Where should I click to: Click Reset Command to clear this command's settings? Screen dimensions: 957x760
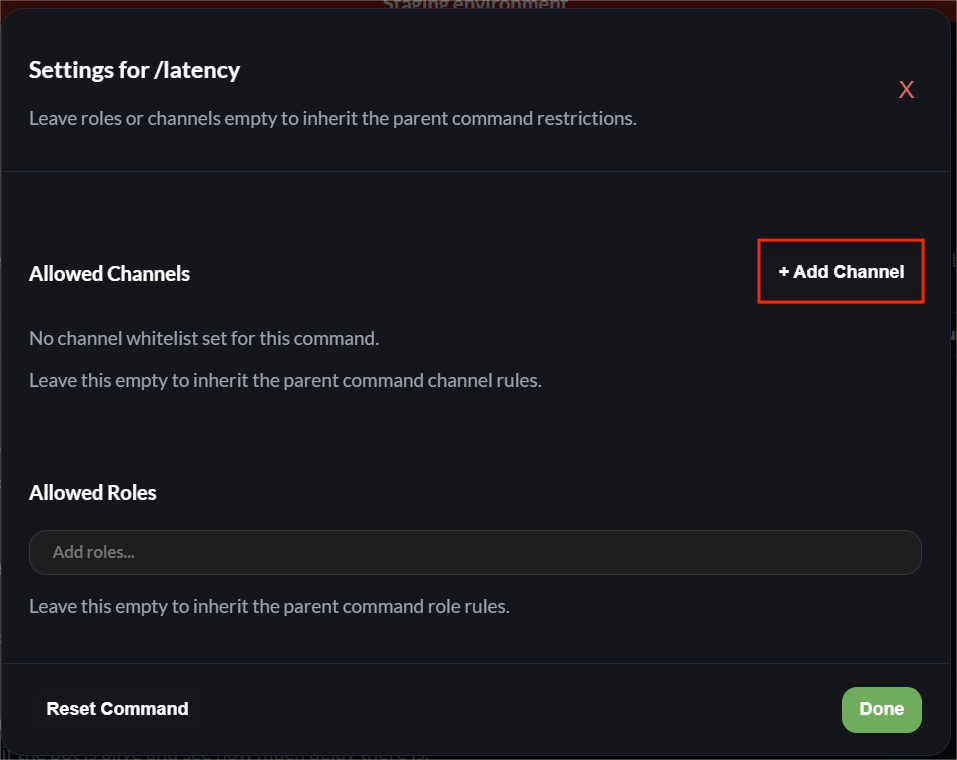pos(117,709)
